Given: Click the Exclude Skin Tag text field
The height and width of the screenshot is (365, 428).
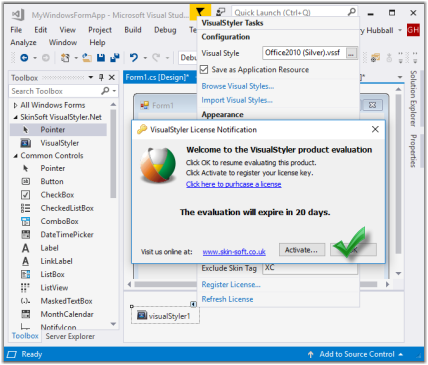Looking at the screenshot, I should tap(310, 269).
